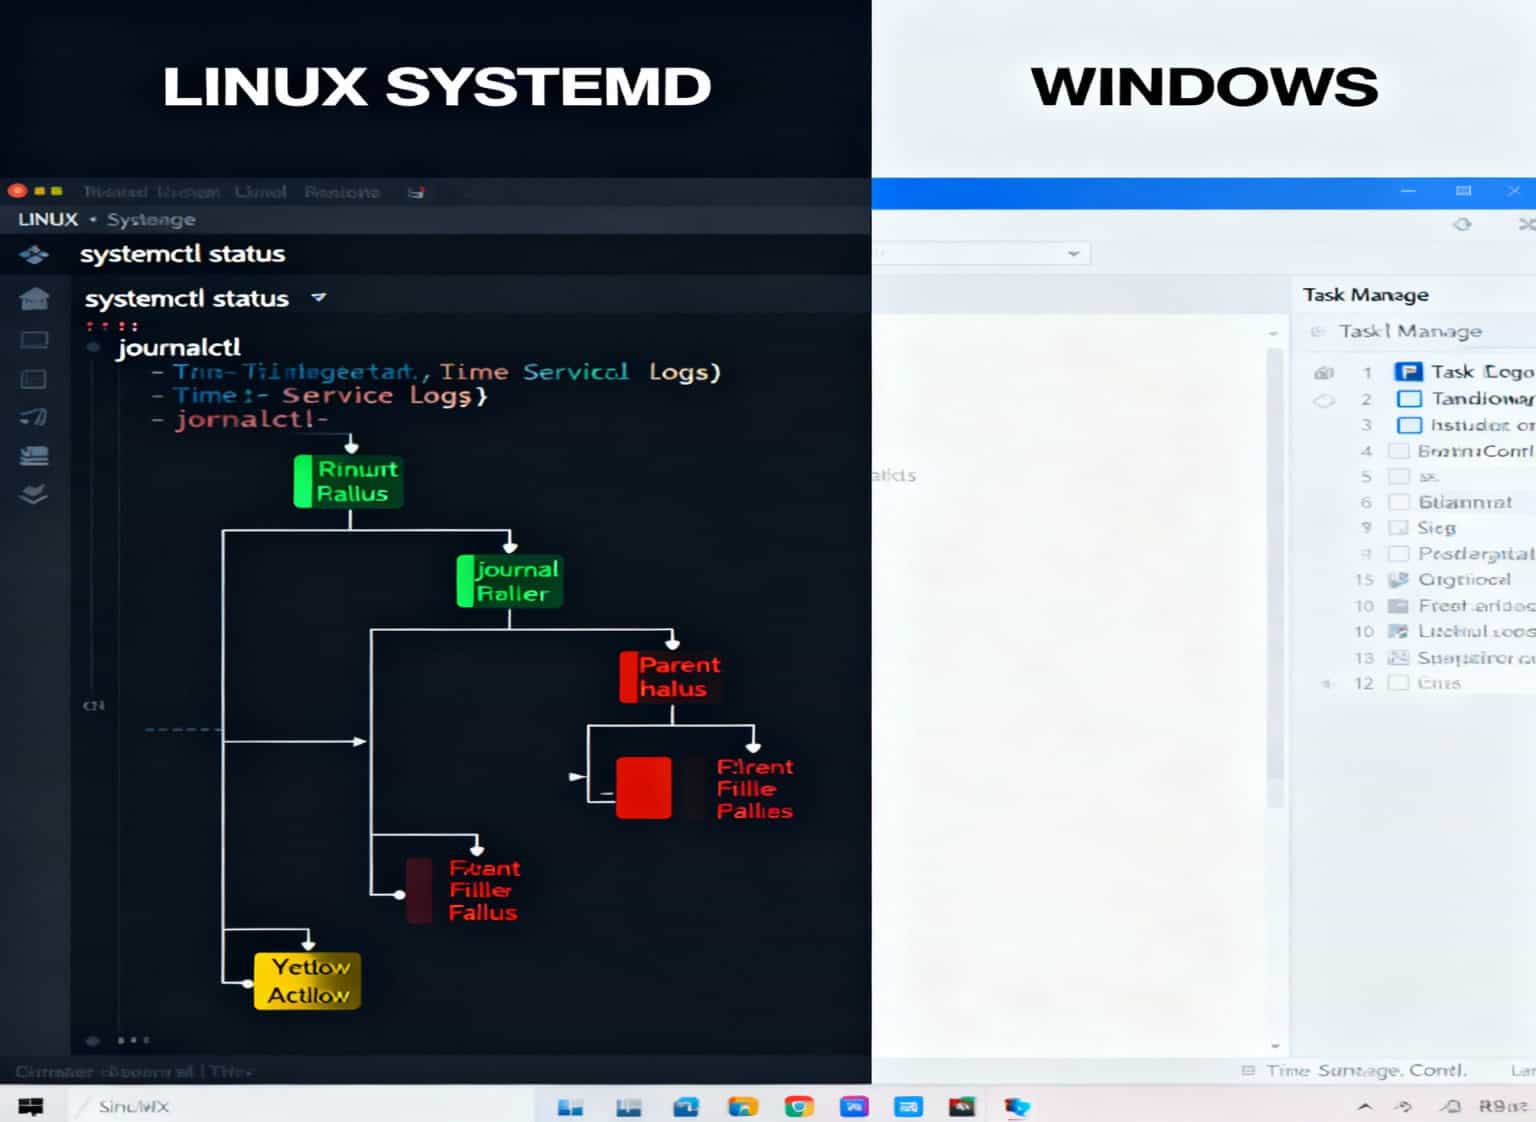
Task: Click the image icon on row 15
Action: (x=1398, y=580)
